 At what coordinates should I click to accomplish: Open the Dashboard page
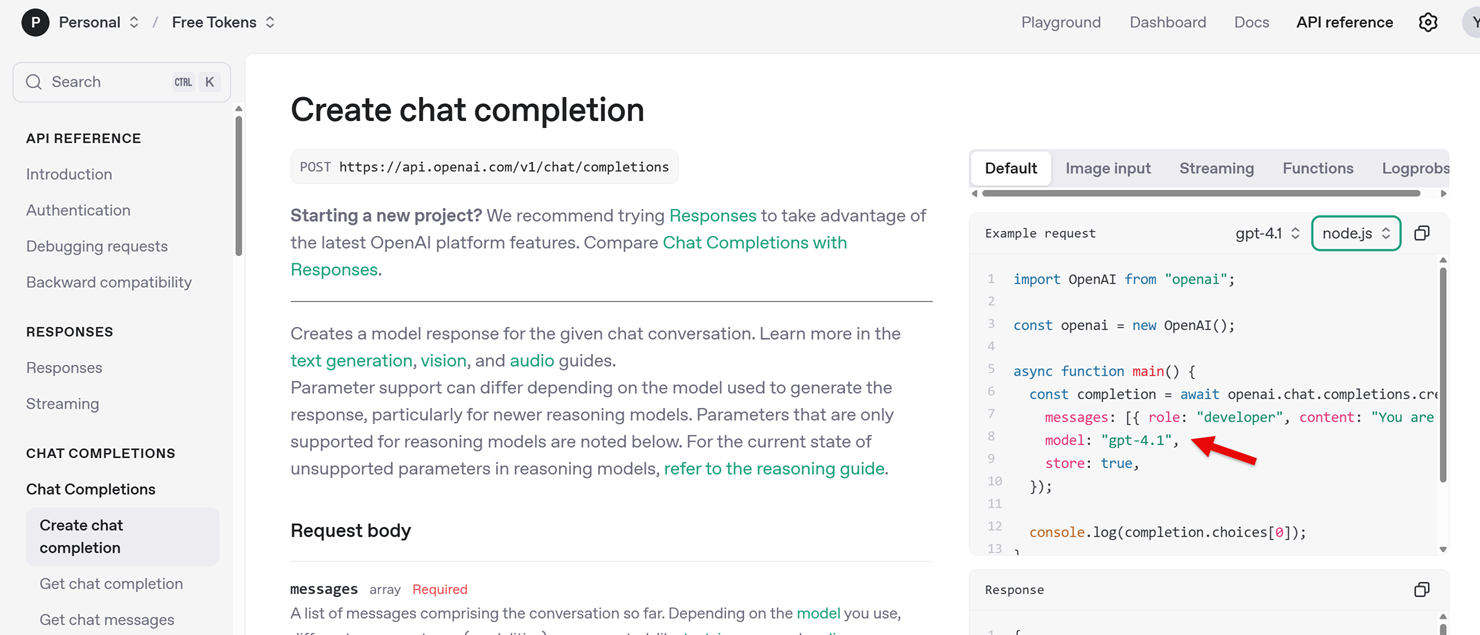pyautogui.click(x=1167, y=22)
